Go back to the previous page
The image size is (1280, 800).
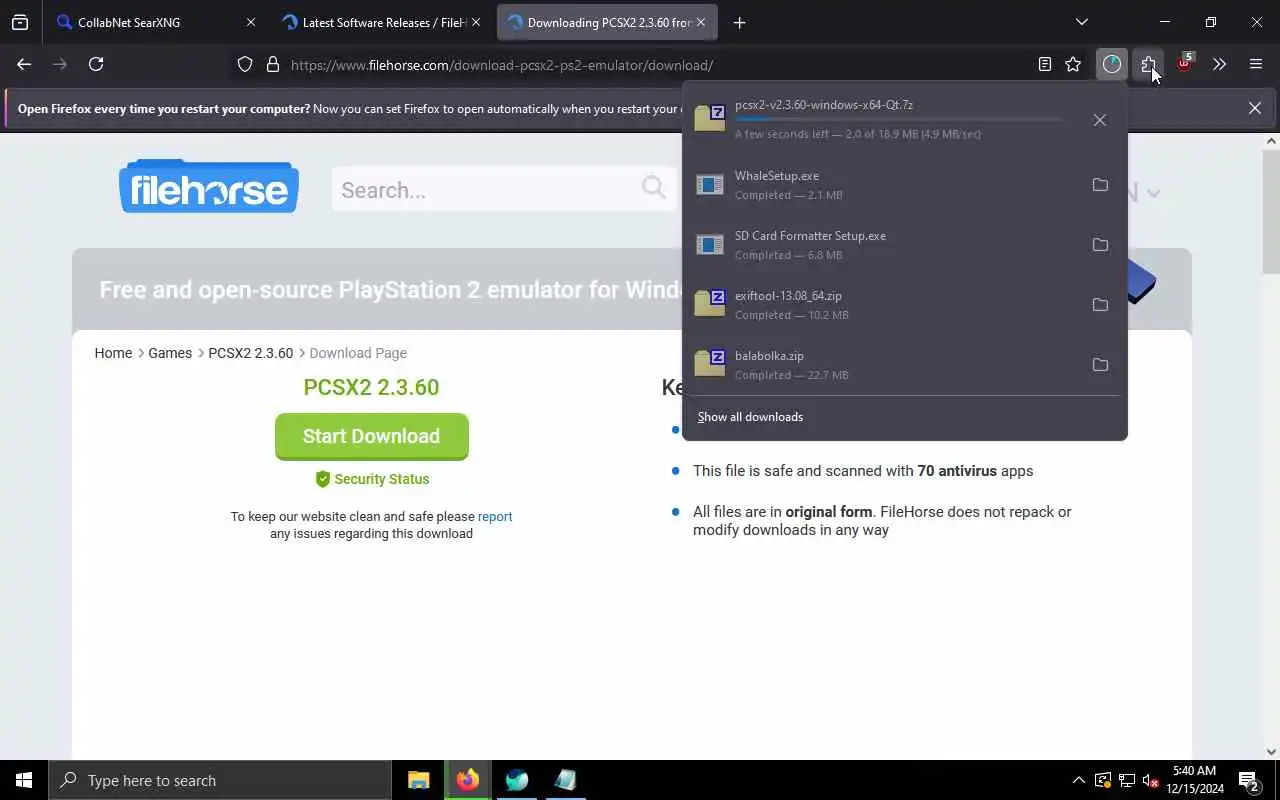click(x=24, y=64)
